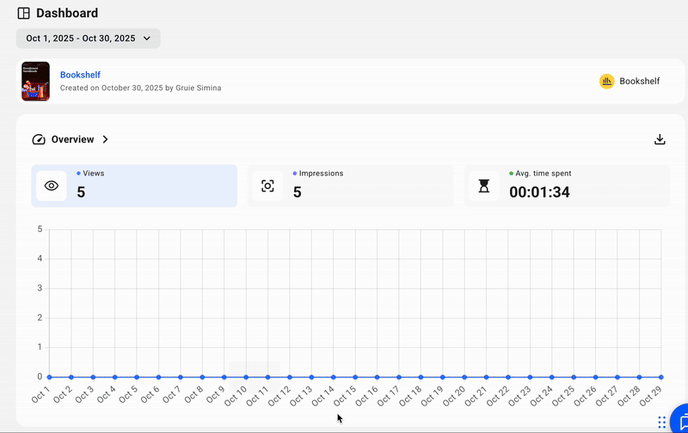Download the overview report
This screenshot has width=688, height=433.
click(659, 140)
